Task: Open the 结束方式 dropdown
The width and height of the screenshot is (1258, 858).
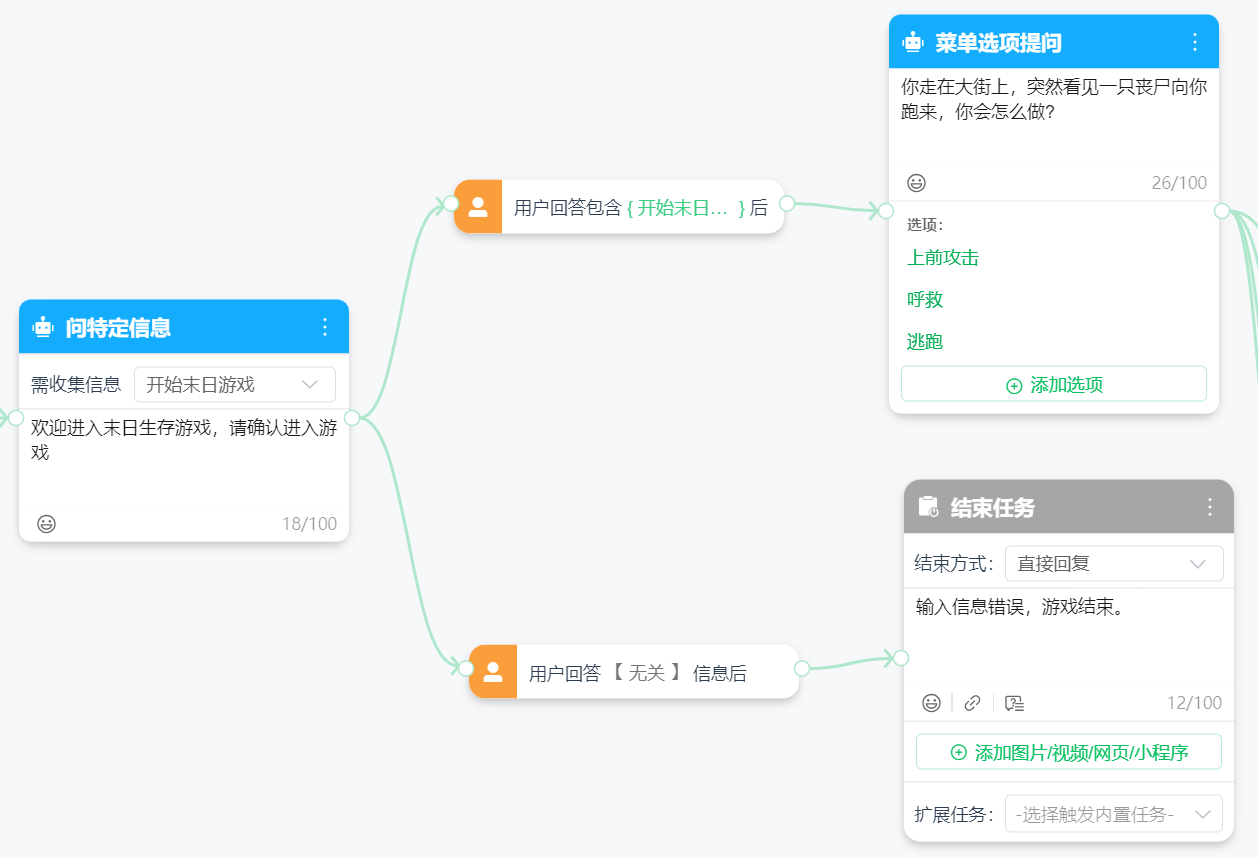Action: tap(1113, 564)
